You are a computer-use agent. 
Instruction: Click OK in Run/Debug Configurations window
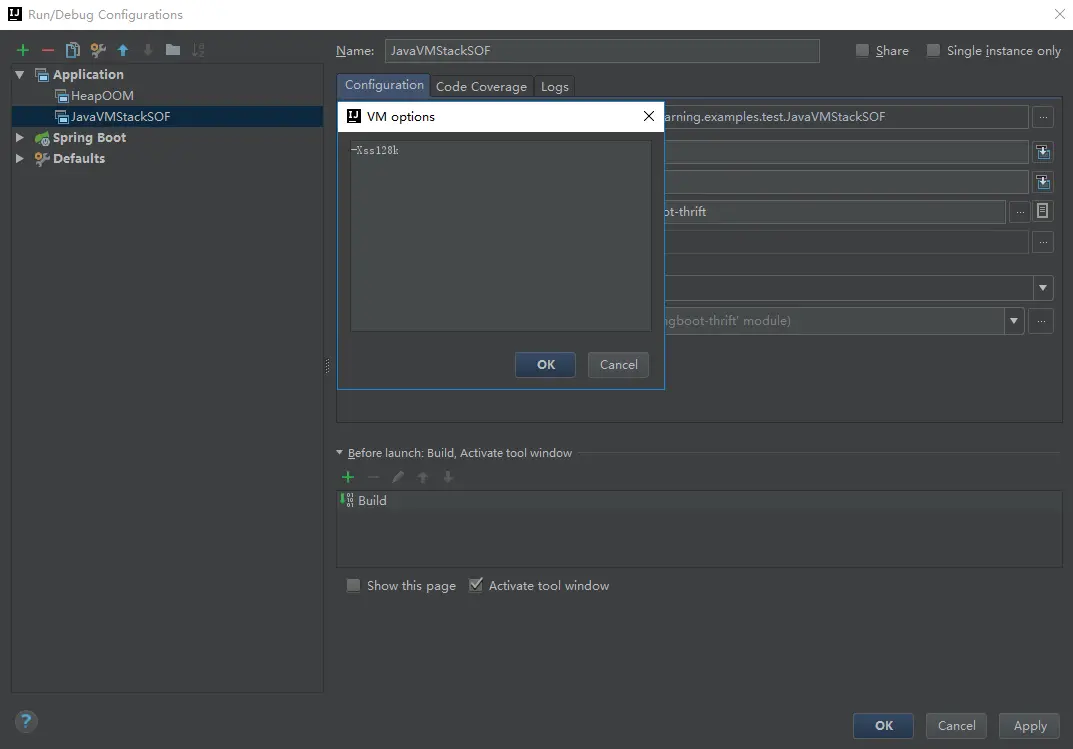(x=883, y=726)
